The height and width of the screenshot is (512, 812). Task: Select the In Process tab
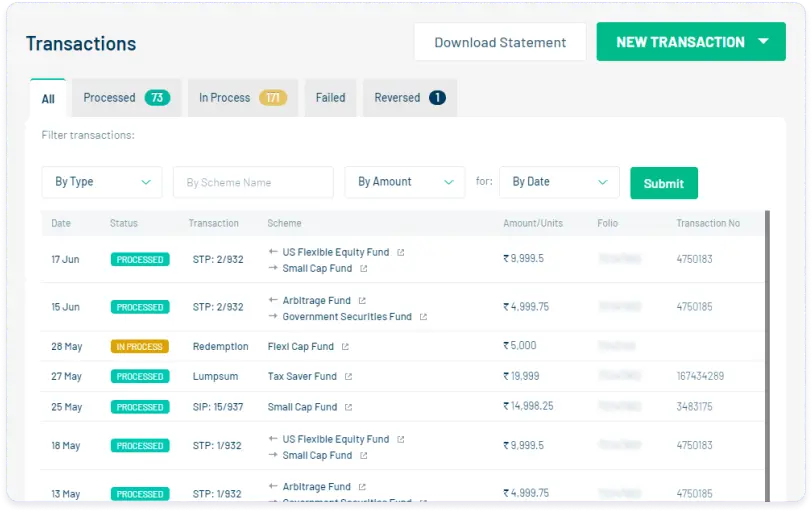(x=242, y=98)
